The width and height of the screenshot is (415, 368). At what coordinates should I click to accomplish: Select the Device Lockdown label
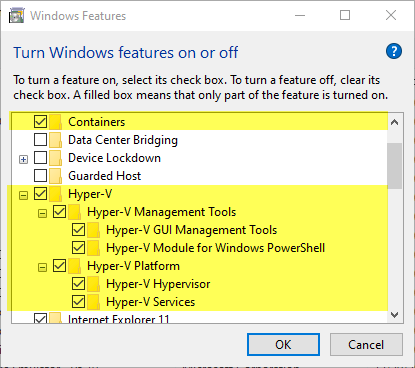tap(114, 158)
